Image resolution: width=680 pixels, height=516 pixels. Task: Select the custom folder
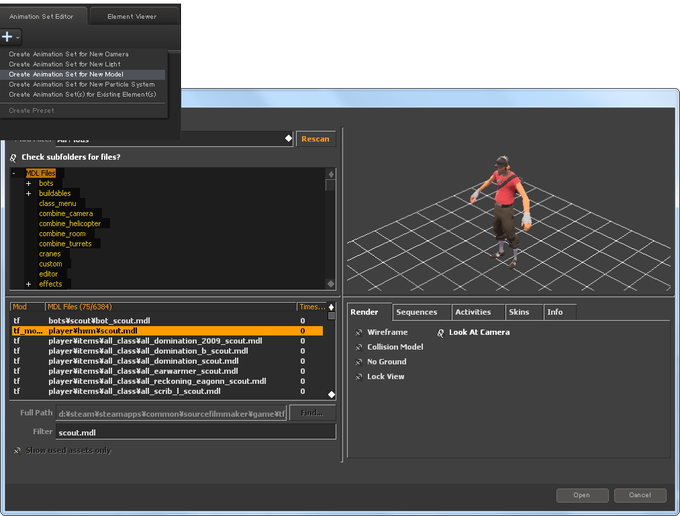coord(50,264)
